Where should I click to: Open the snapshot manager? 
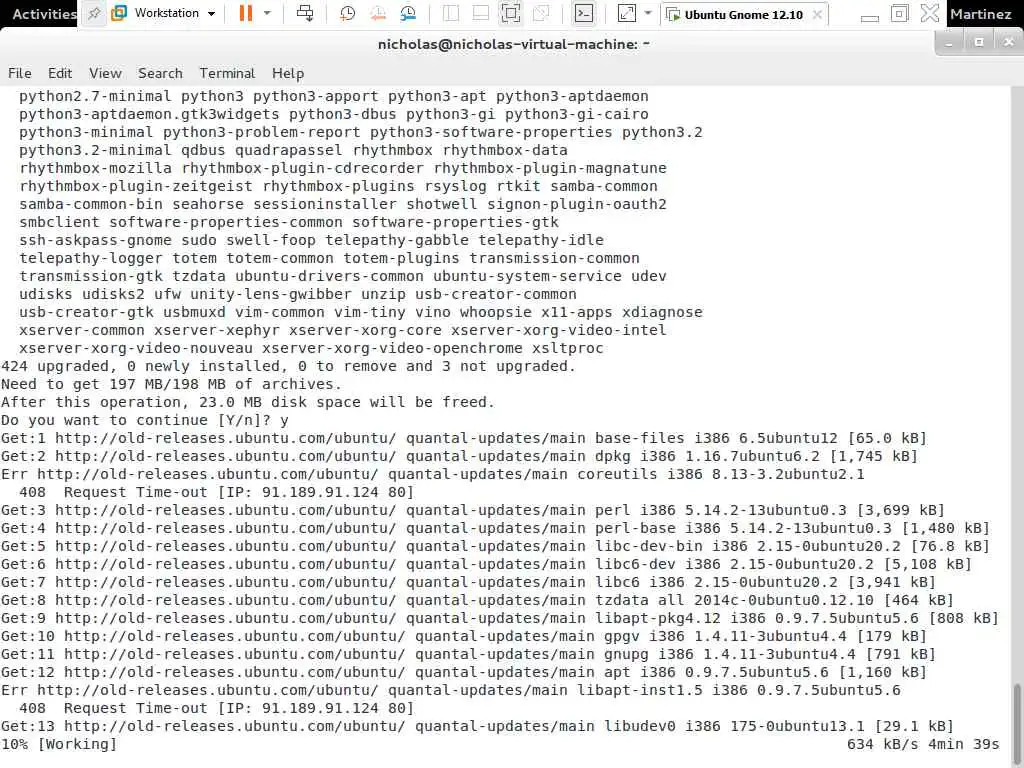pyautogui.click(x=408, y=13)
